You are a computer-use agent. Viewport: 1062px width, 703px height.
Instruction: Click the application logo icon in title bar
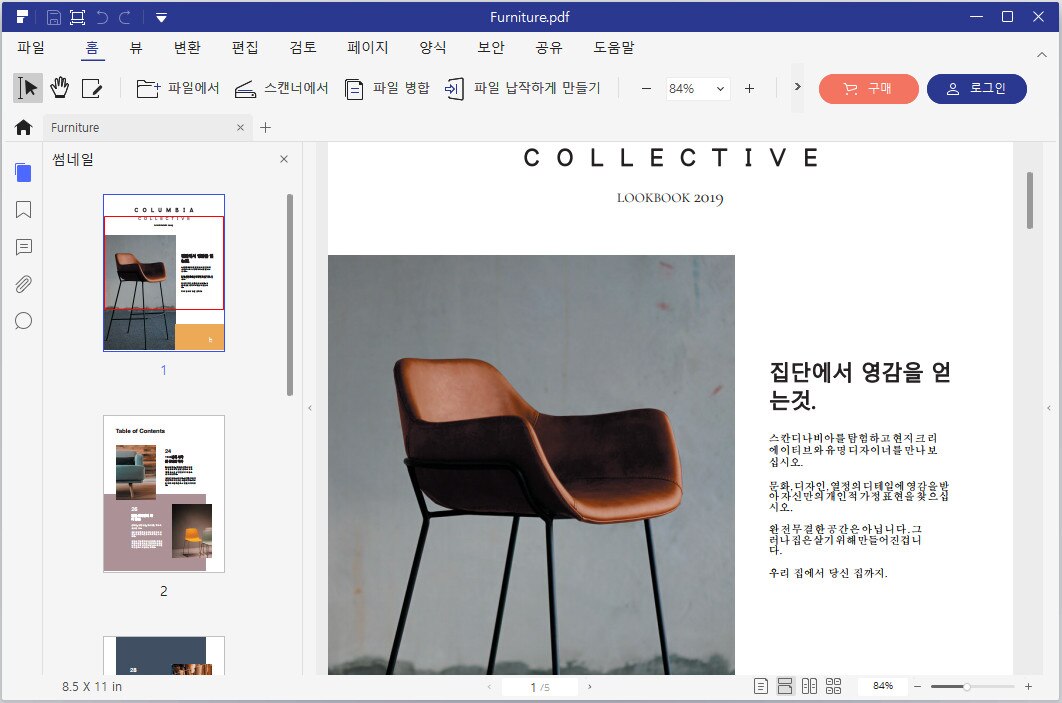22,17
